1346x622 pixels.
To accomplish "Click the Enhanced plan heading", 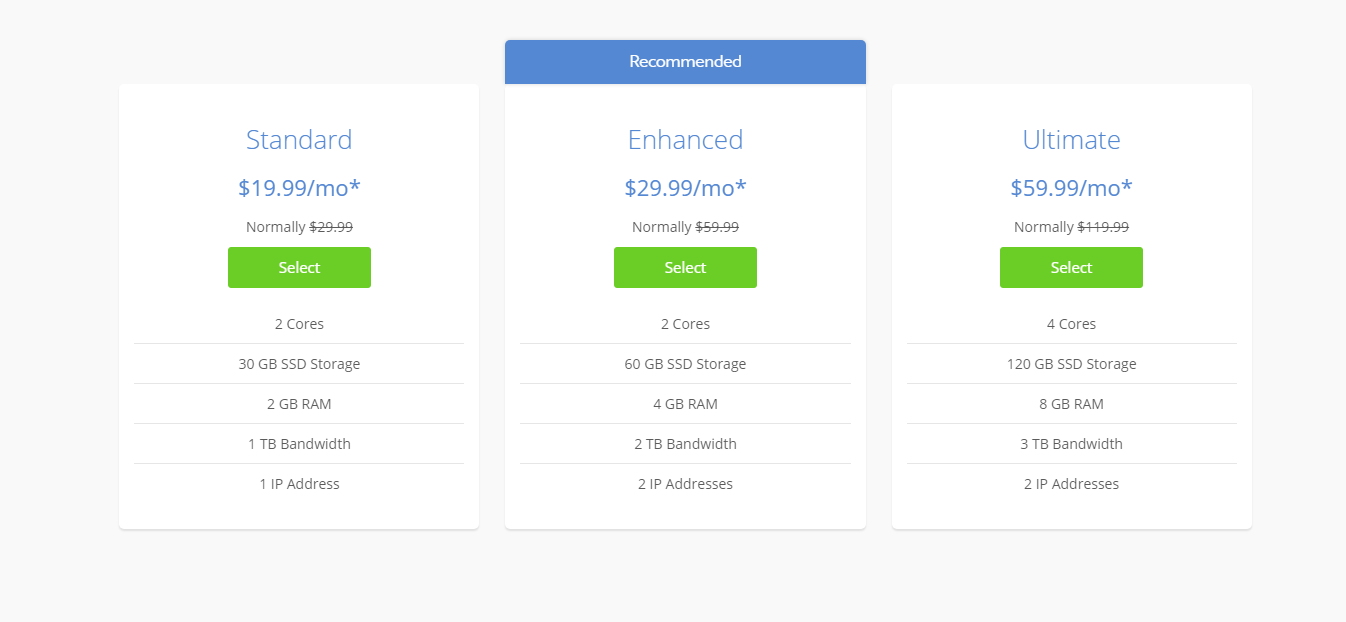I will (685, 140).
